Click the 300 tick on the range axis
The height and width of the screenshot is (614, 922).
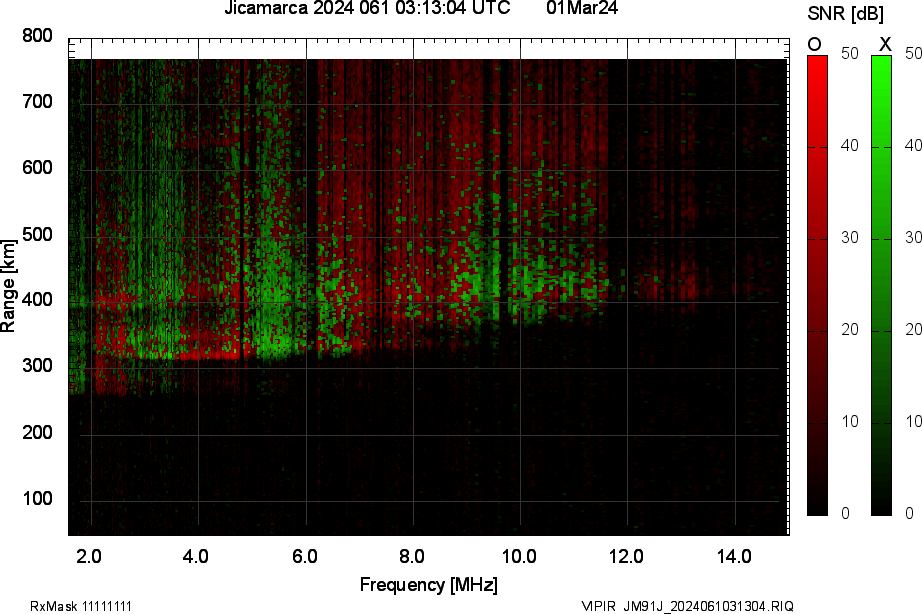coord(38,367)
